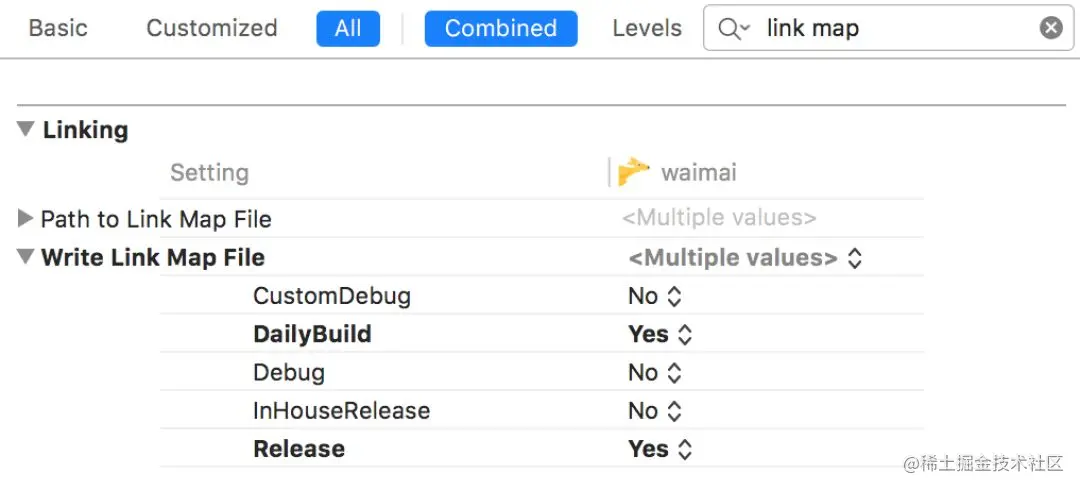Image resolution: width=1080 pixels, height=490 pixels.
Task: Select the Release configuration row label
Action: [x=299, y=449]
